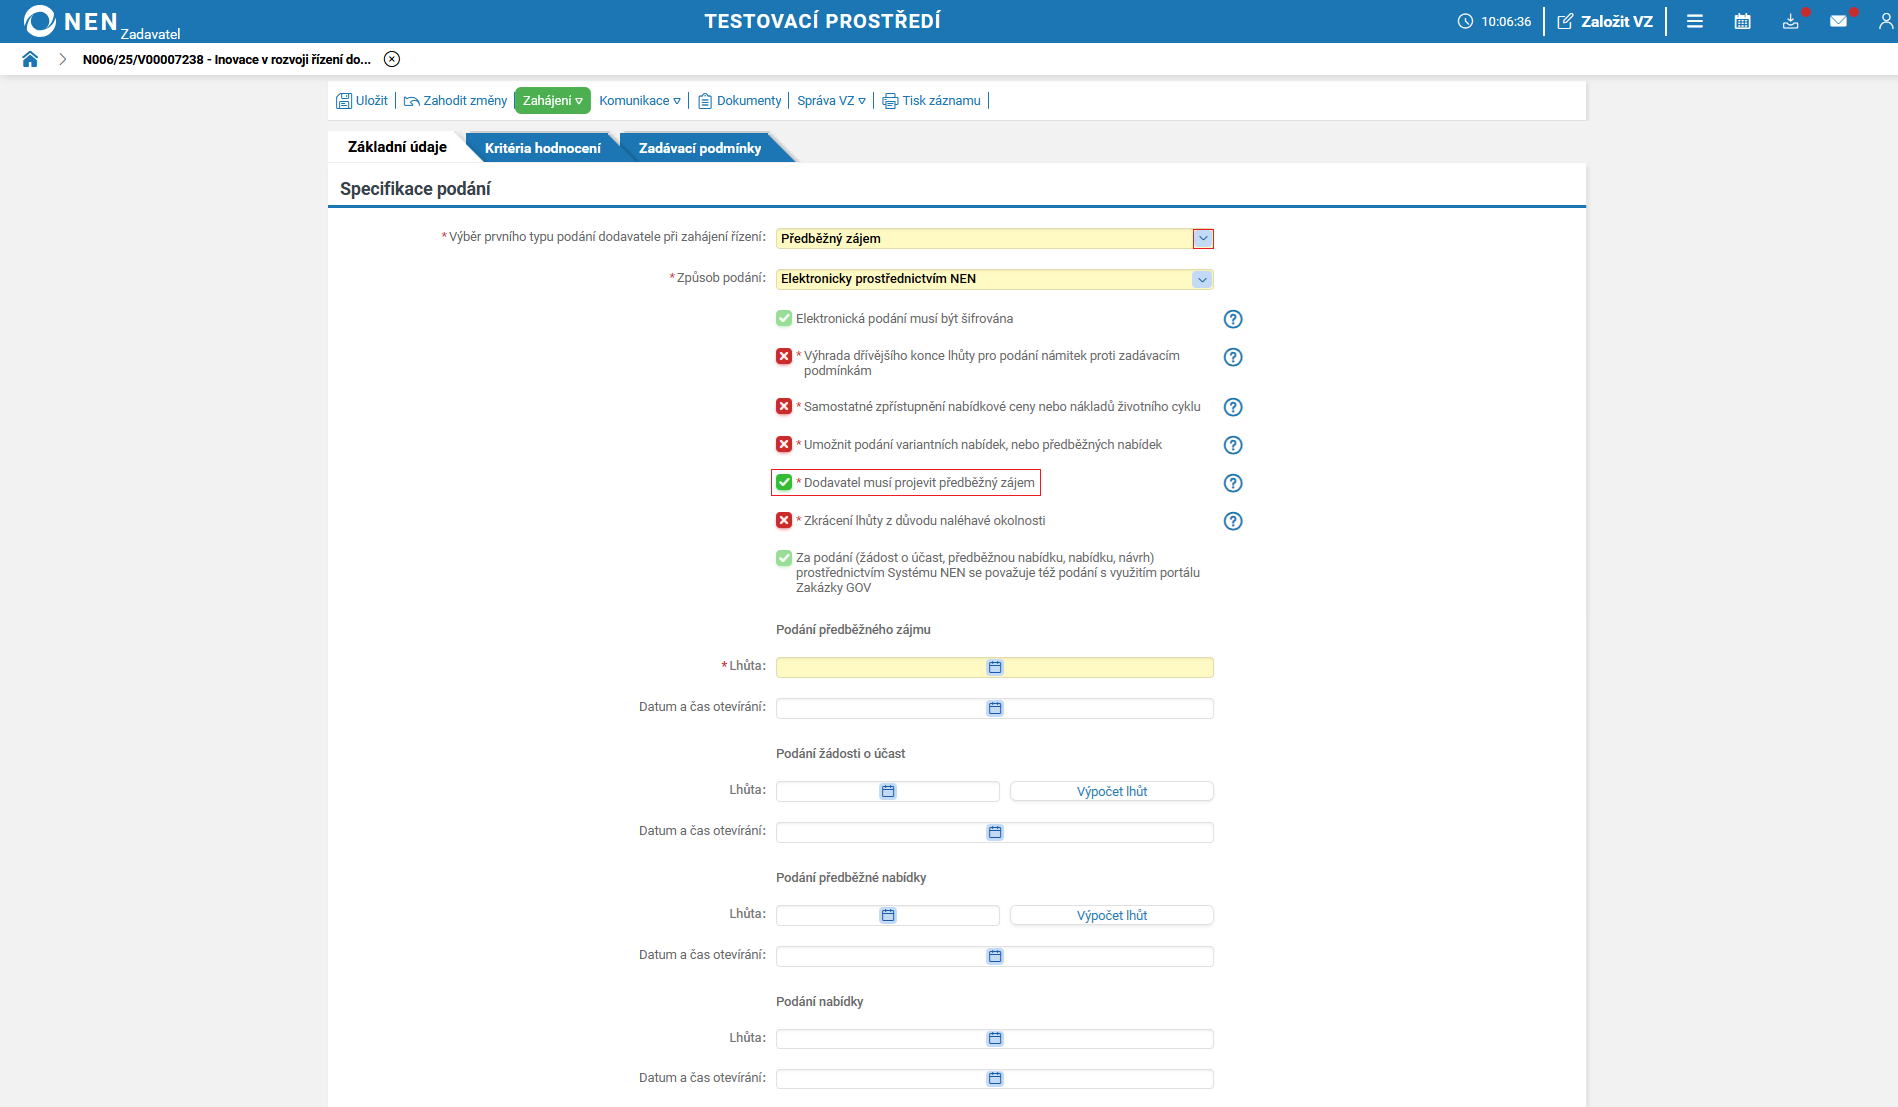The image size is (1898, 1107).
Task: Open calendar for Podání nabídky Lhůta
Action: pos(995,1038)
